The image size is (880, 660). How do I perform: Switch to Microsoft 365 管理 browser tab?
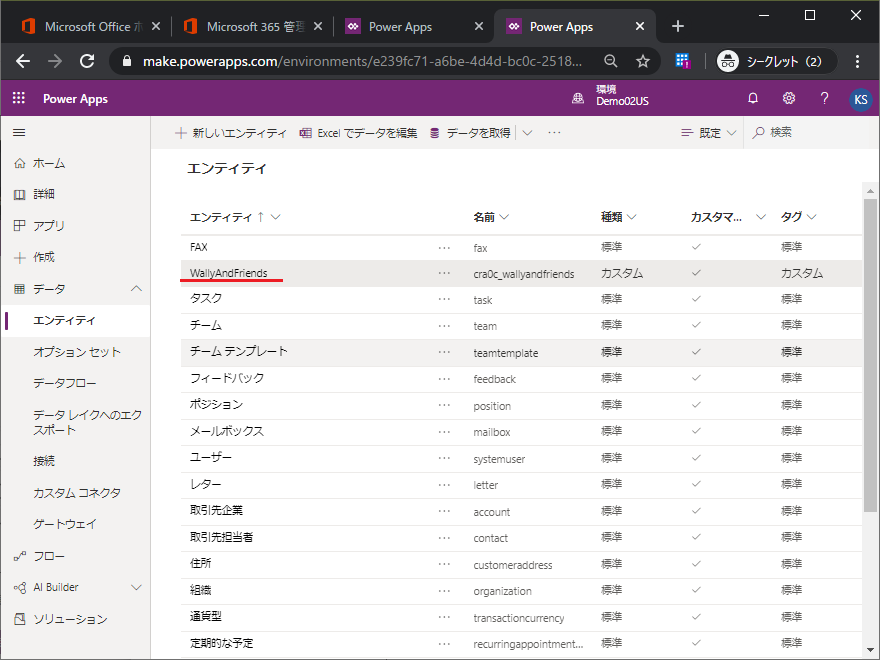pyautogui.click(x=253, y=26)
